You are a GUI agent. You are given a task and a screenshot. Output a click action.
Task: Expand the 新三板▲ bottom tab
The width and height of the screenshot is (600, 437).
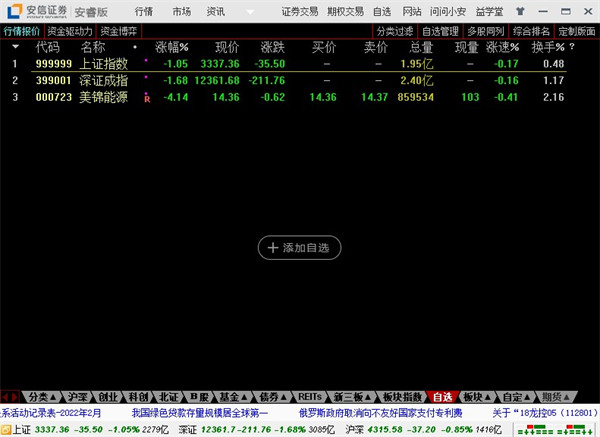[352, 397]
